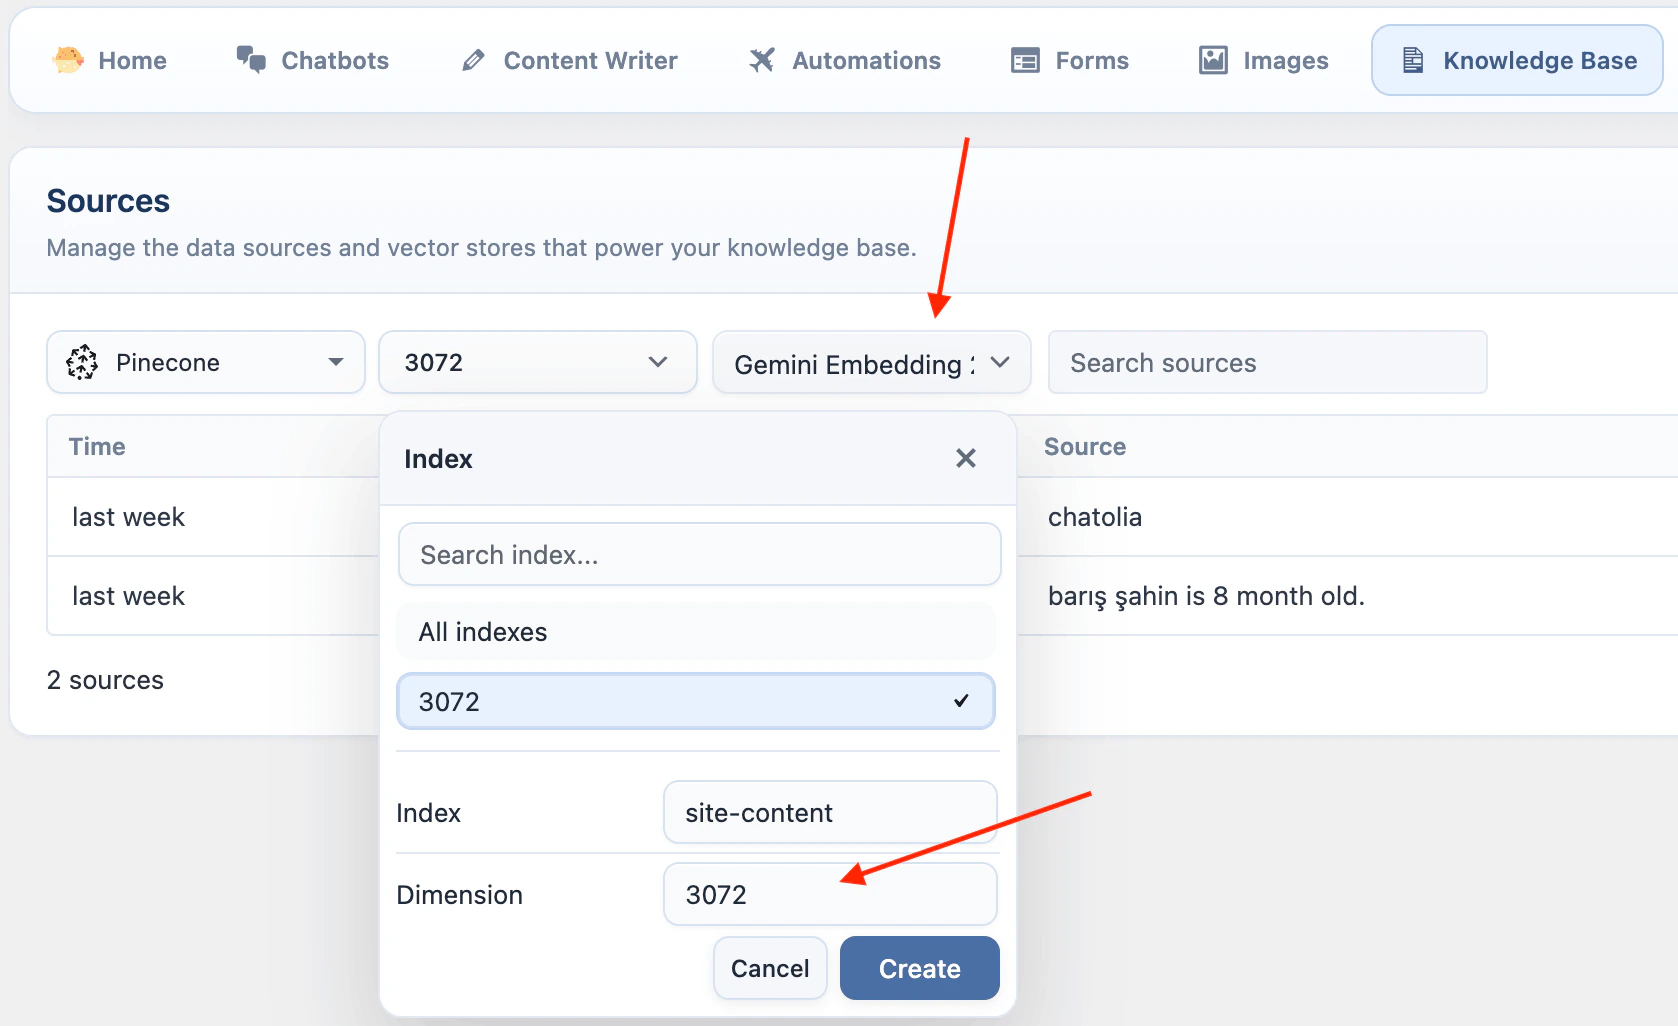
Task: Select the chatolia source row
Action: pos(1095,517)
